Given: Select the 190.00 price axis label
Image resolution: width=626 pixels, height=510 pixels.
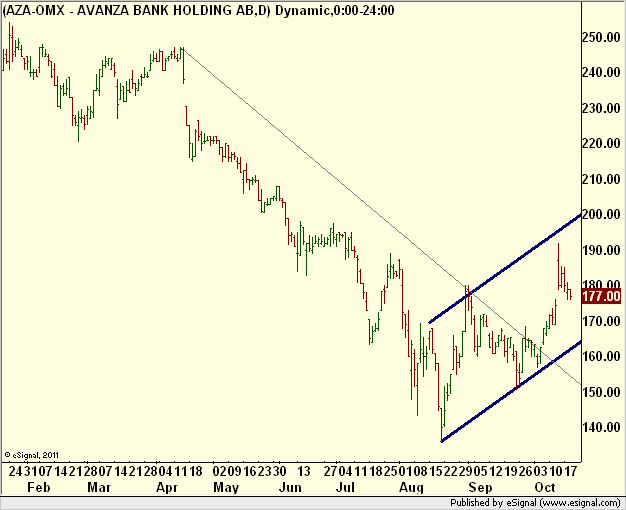Looking at the screenshot, I should click(601, 250).
